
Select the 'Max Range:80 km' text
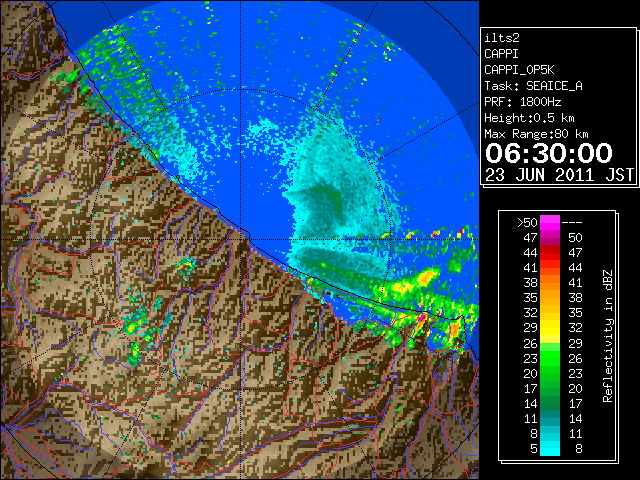coord(536,134)
